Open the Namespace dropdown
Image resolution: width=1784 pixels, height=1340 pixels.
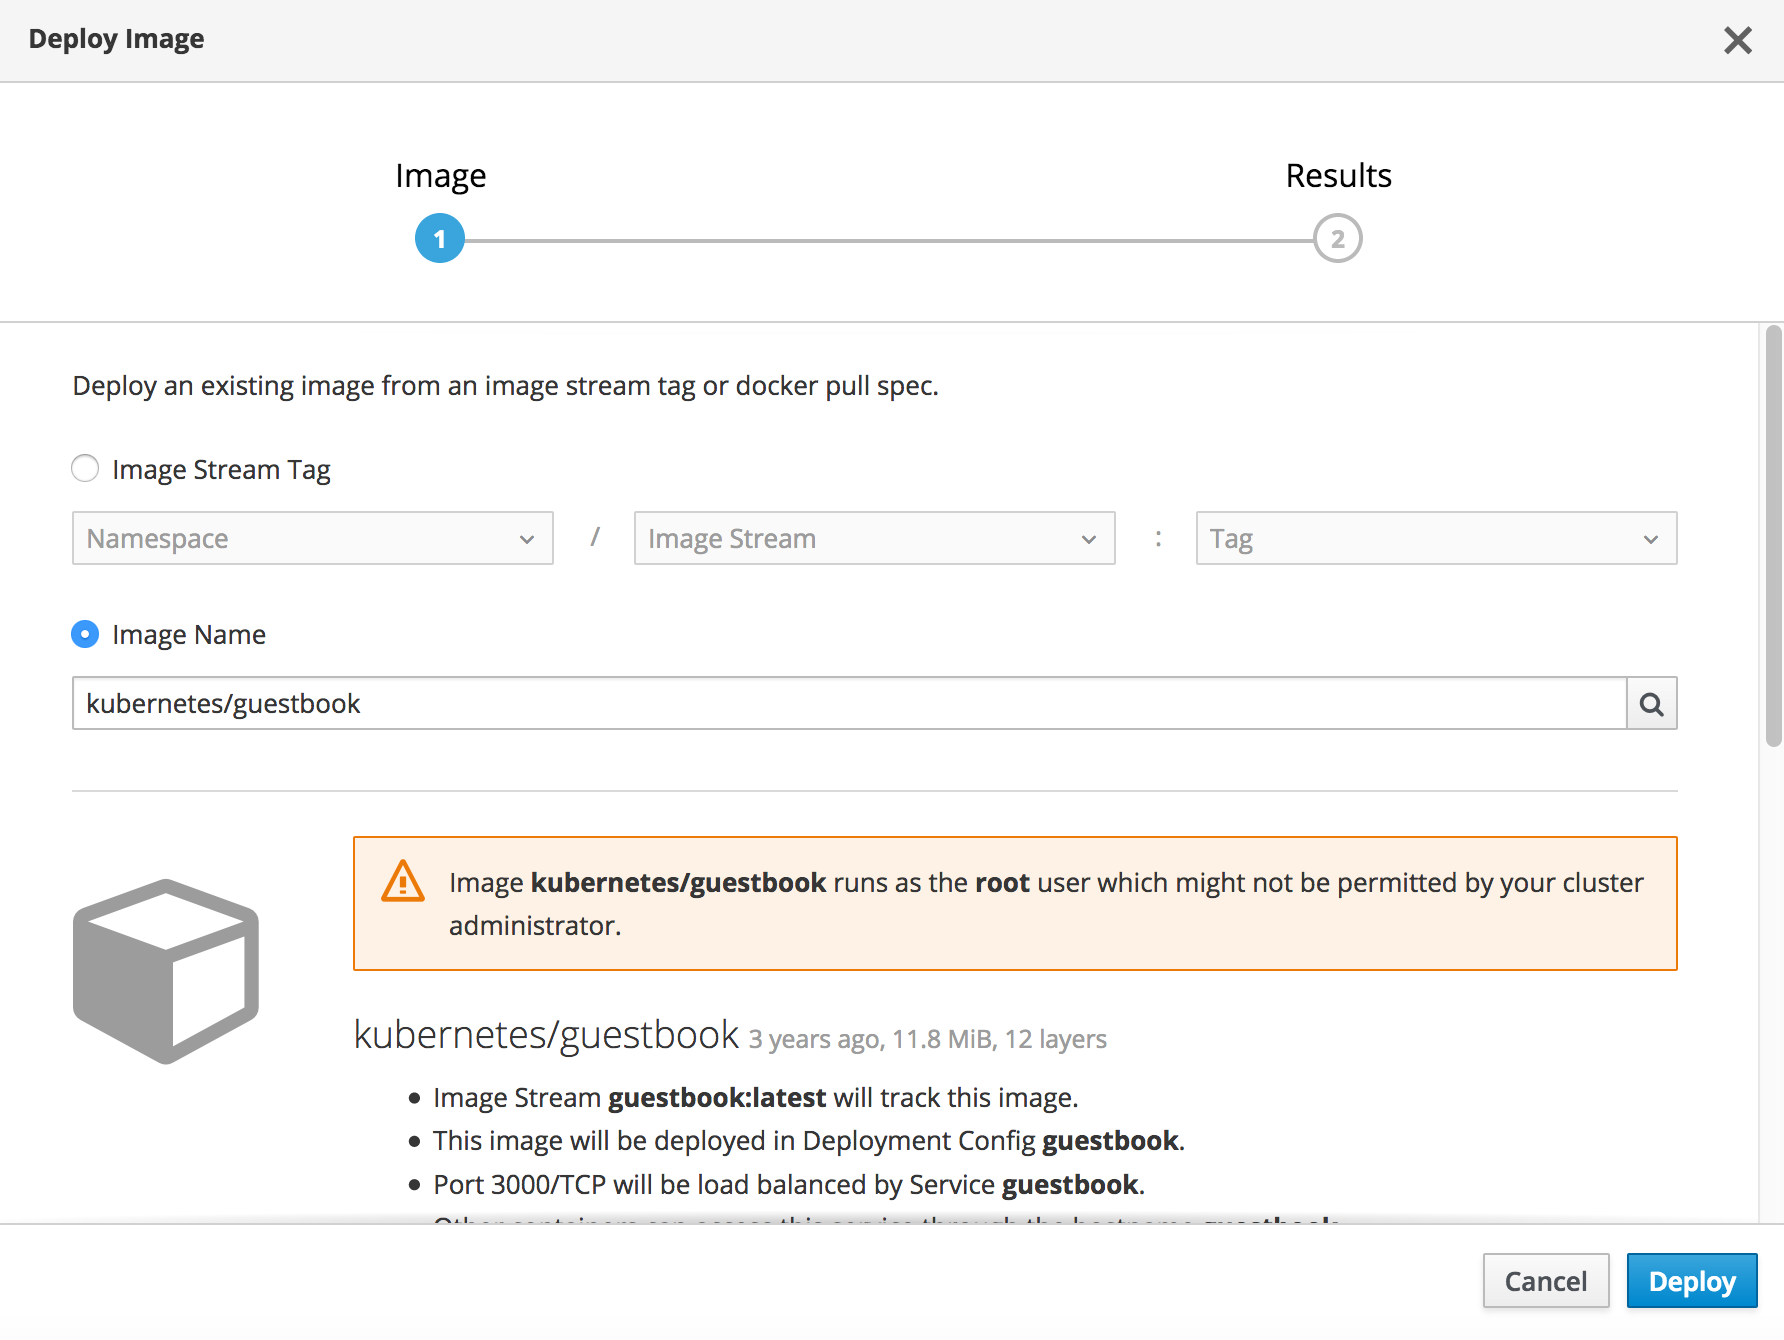313,538
